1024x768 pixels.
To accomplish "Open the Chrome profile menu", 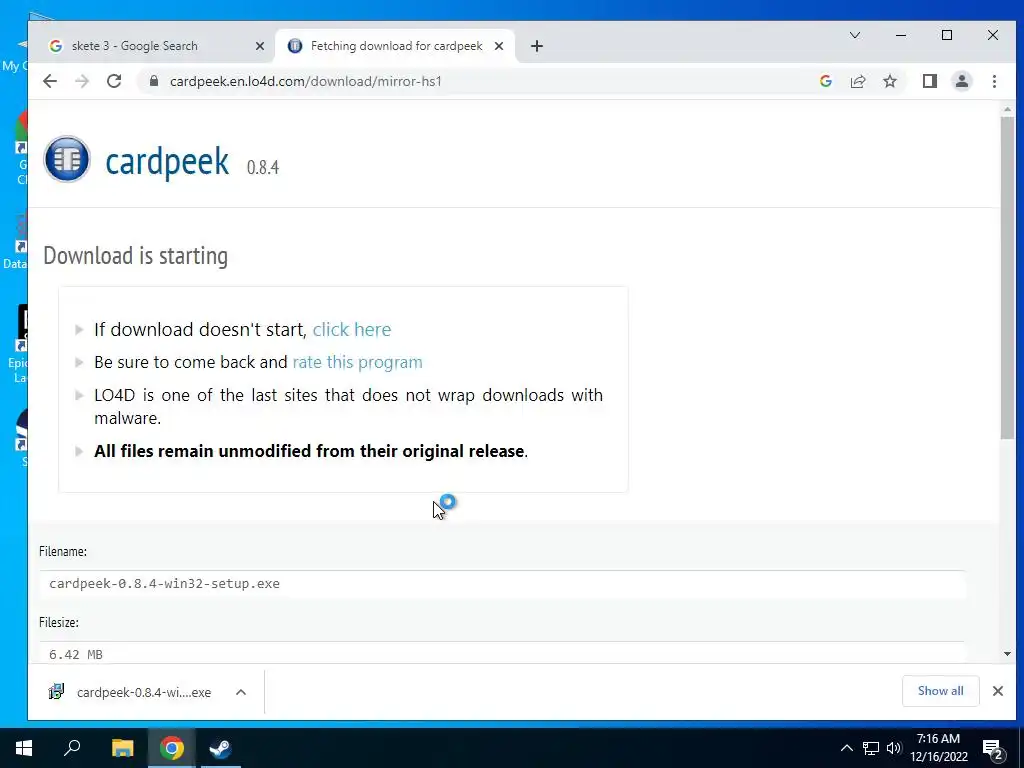I will coord(961,81).
